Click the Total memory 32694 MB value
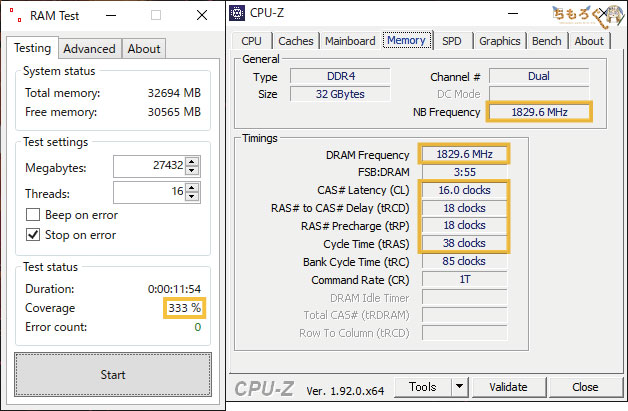This screenshot has width=628, height=411. pyautogui.click(x=174, y=93)
